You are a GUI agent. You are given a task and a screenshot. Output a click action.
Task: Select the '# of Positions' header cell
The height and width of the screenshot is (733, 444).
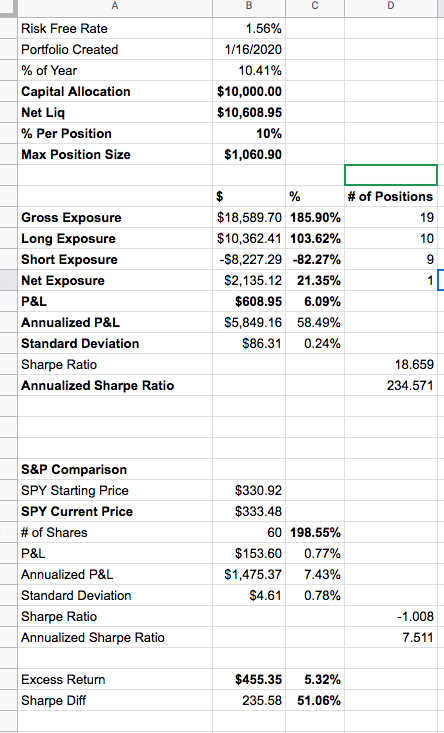[391, 196]
